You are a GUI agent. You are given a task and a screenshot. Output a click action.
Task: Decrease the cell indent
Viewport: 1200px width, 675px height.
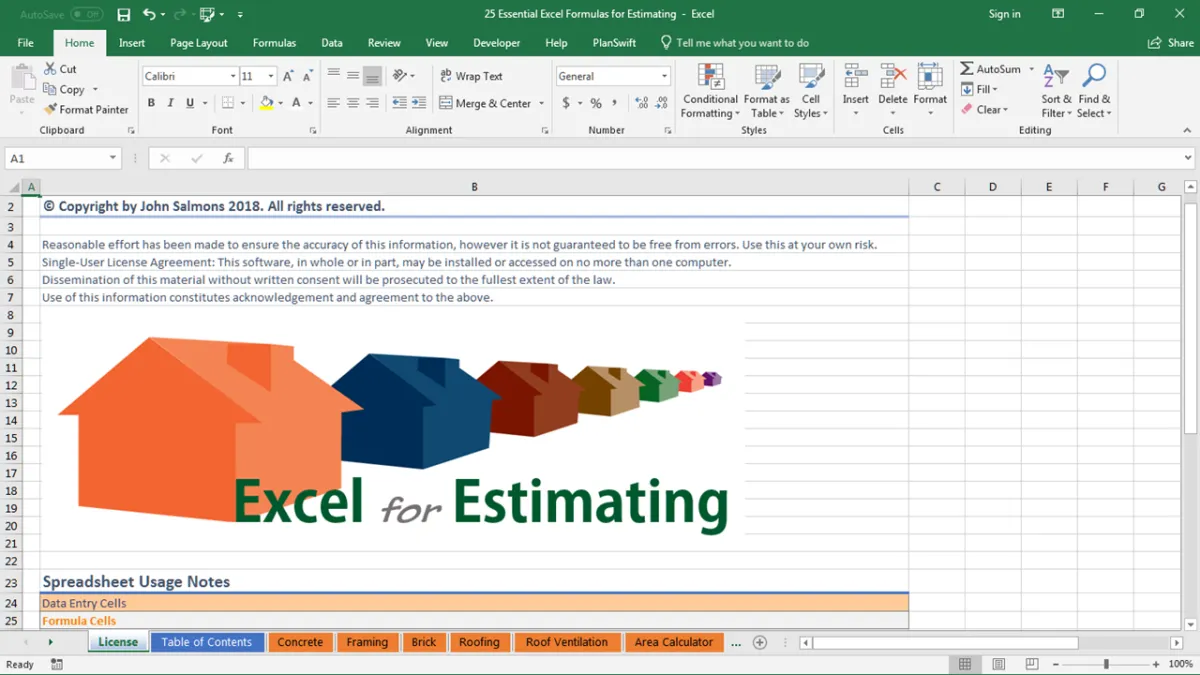399,103
